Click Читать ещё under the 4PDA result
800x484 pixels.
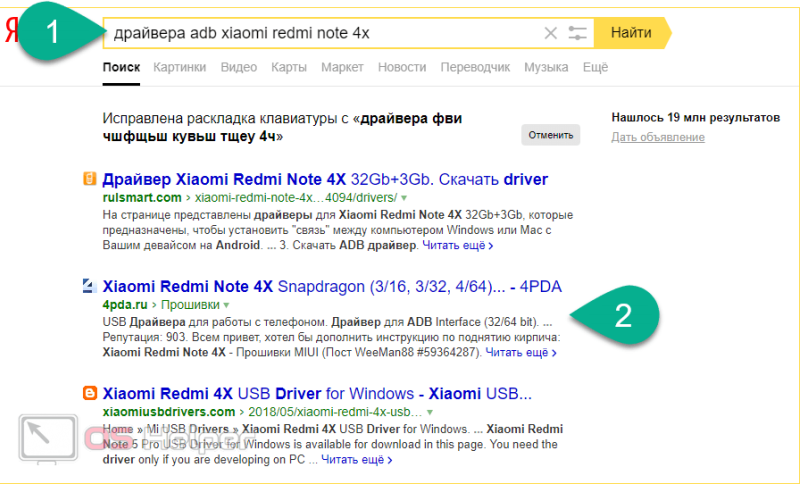click(521, 353)
